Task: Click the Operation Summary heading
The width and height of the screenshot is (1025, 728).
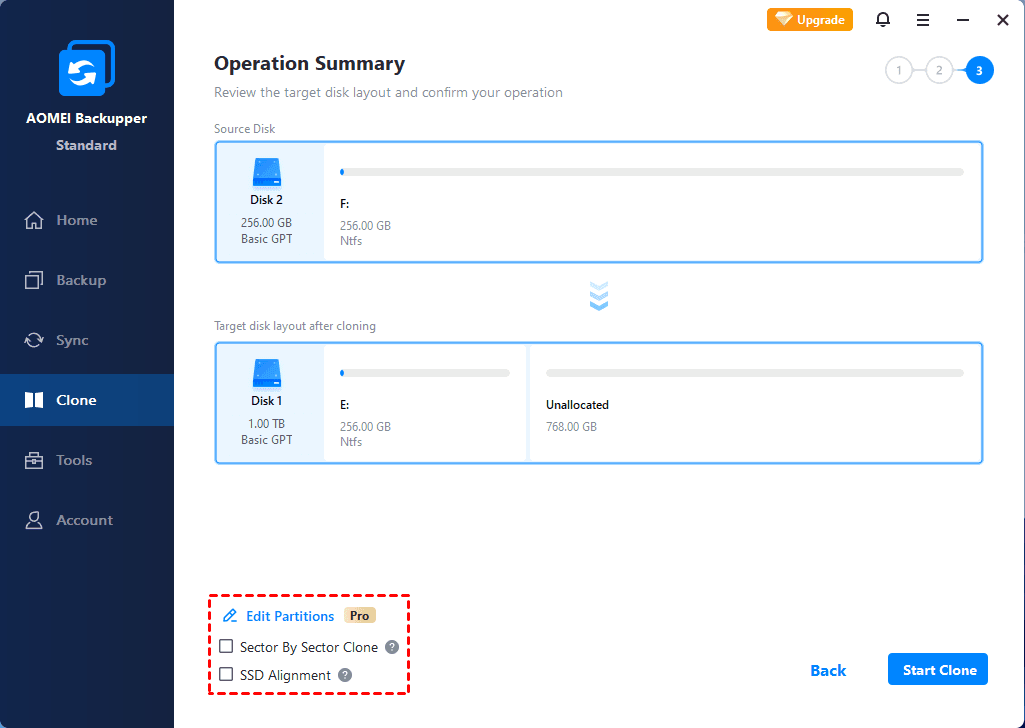Action: tap(309, 63)
